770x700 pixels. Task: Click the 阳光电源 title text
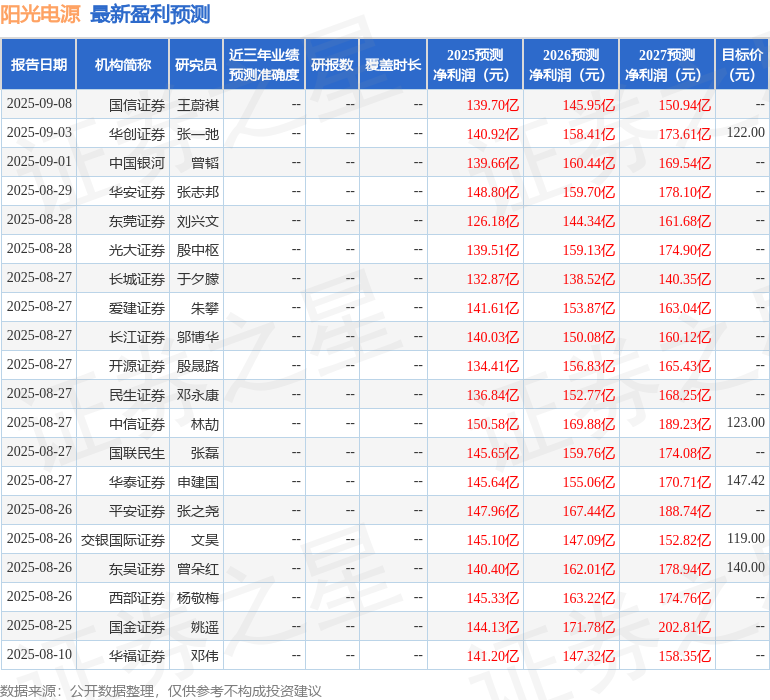pos(40,14)
